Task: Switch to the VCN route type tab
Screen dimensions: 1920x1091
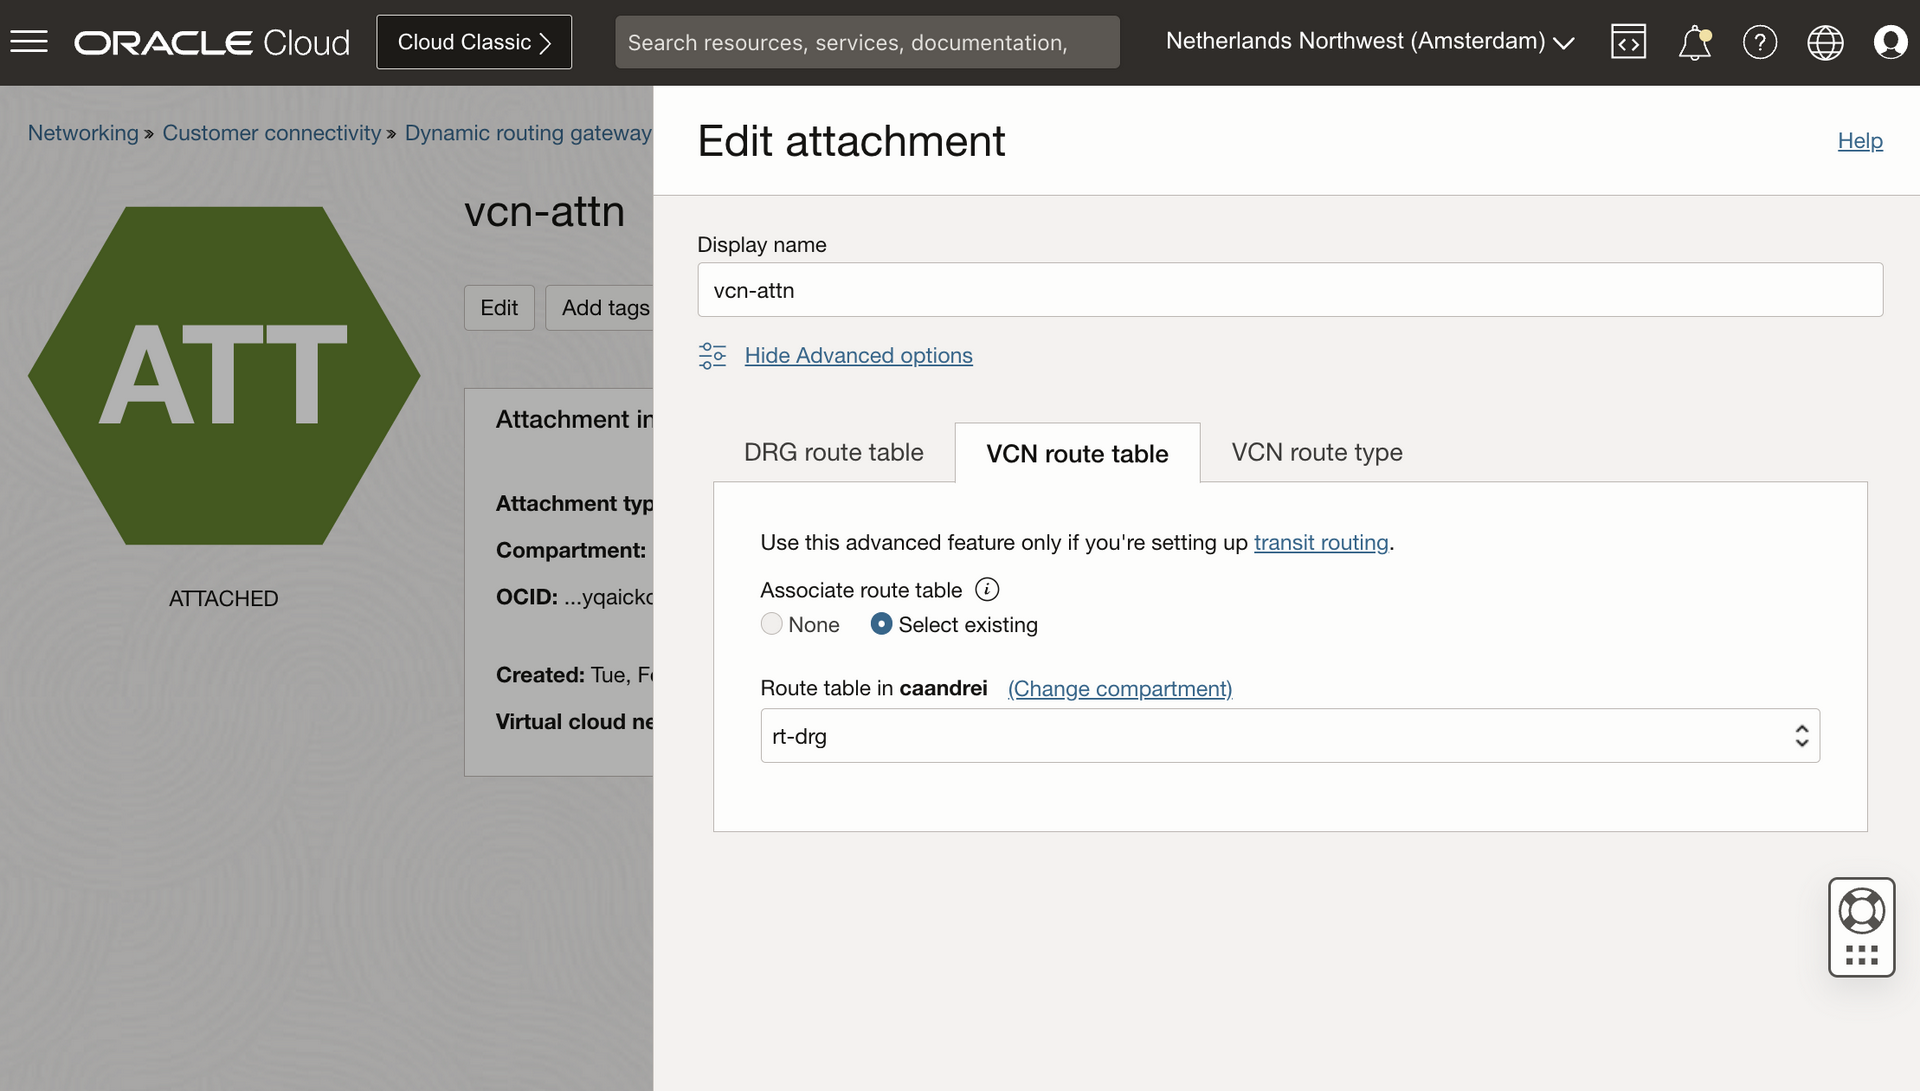Action: click(1316, 452)
